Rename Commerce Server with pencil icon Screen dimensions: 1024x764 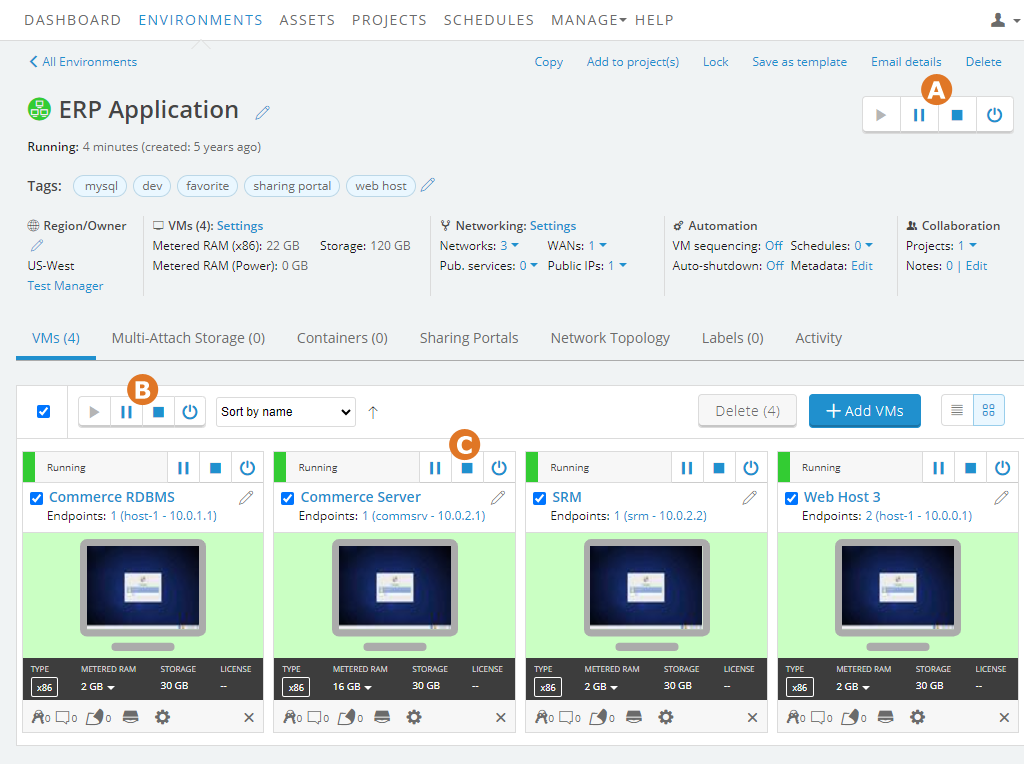click(x=498, y=498)
